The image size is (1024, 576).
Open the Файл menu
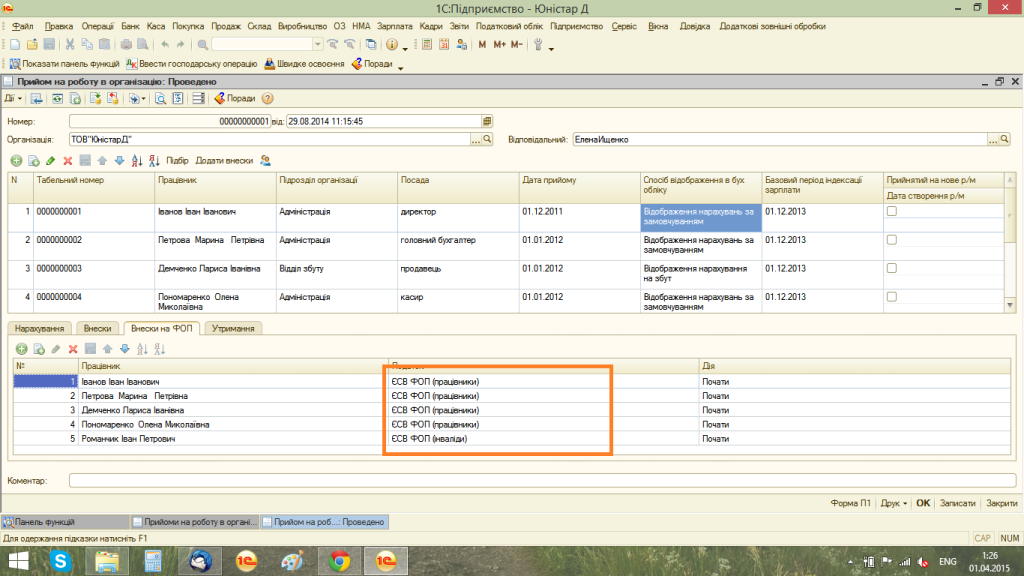(x=22, y=27)
